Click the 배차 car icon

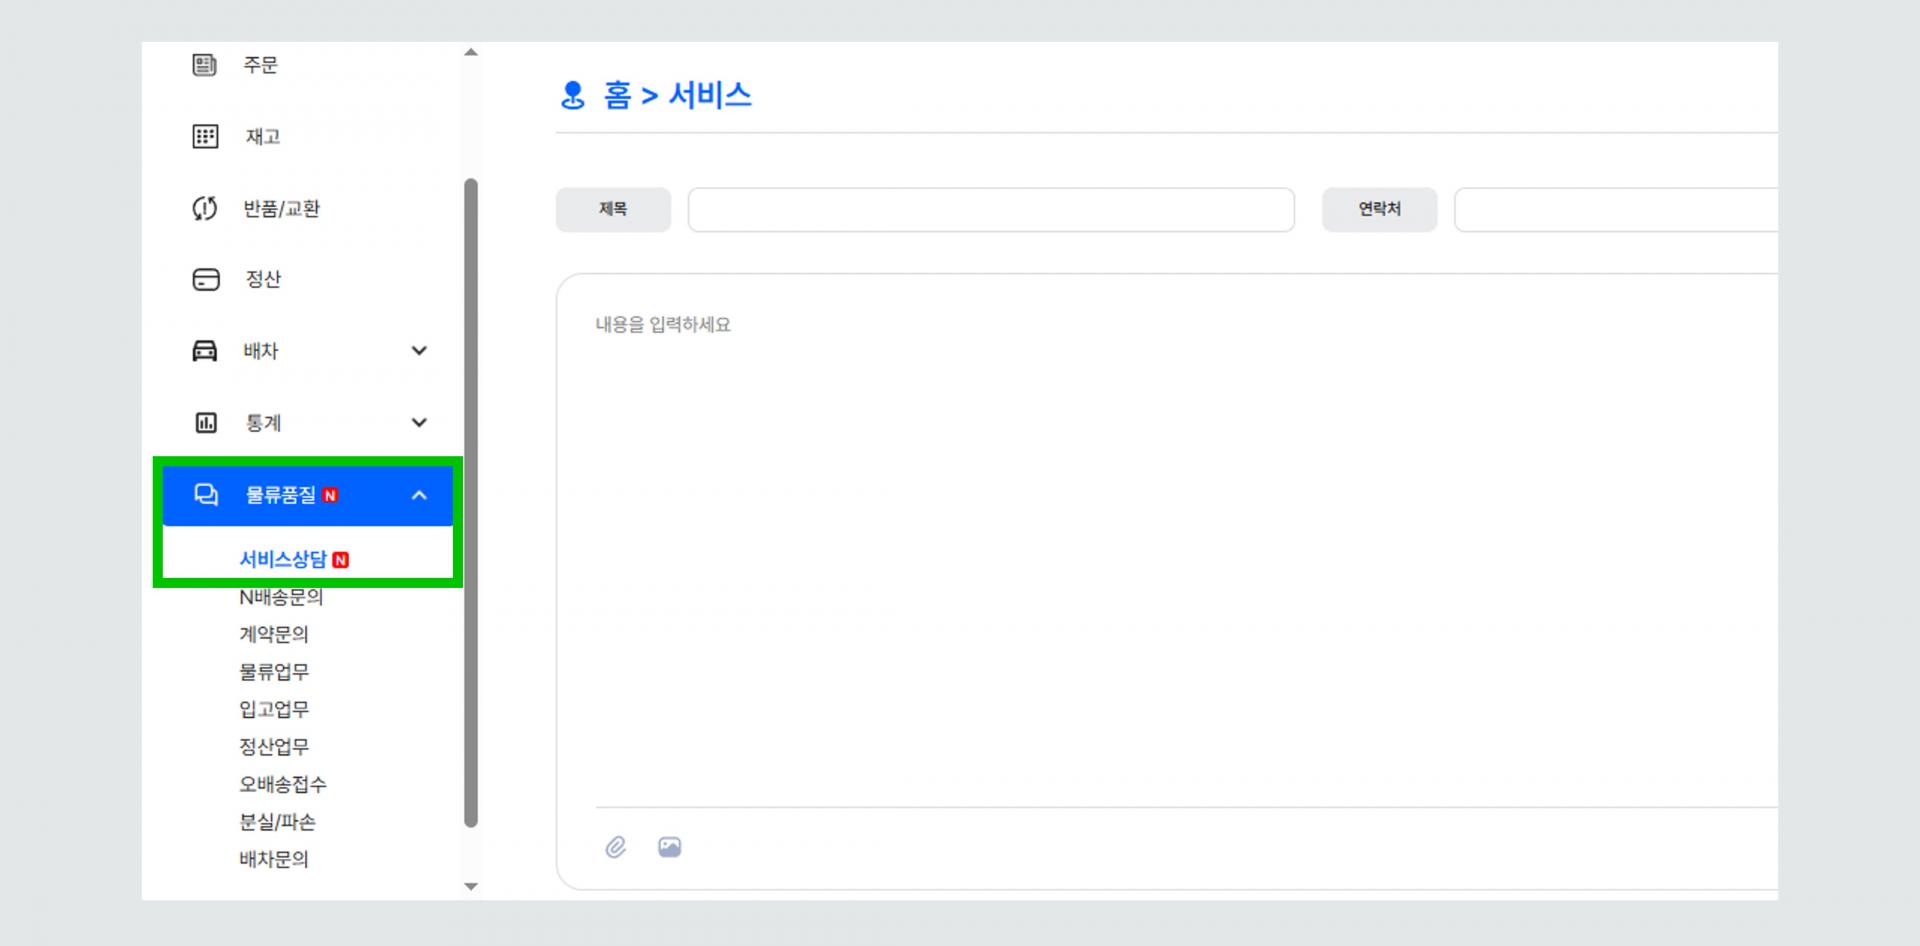[x=204, y=351]
